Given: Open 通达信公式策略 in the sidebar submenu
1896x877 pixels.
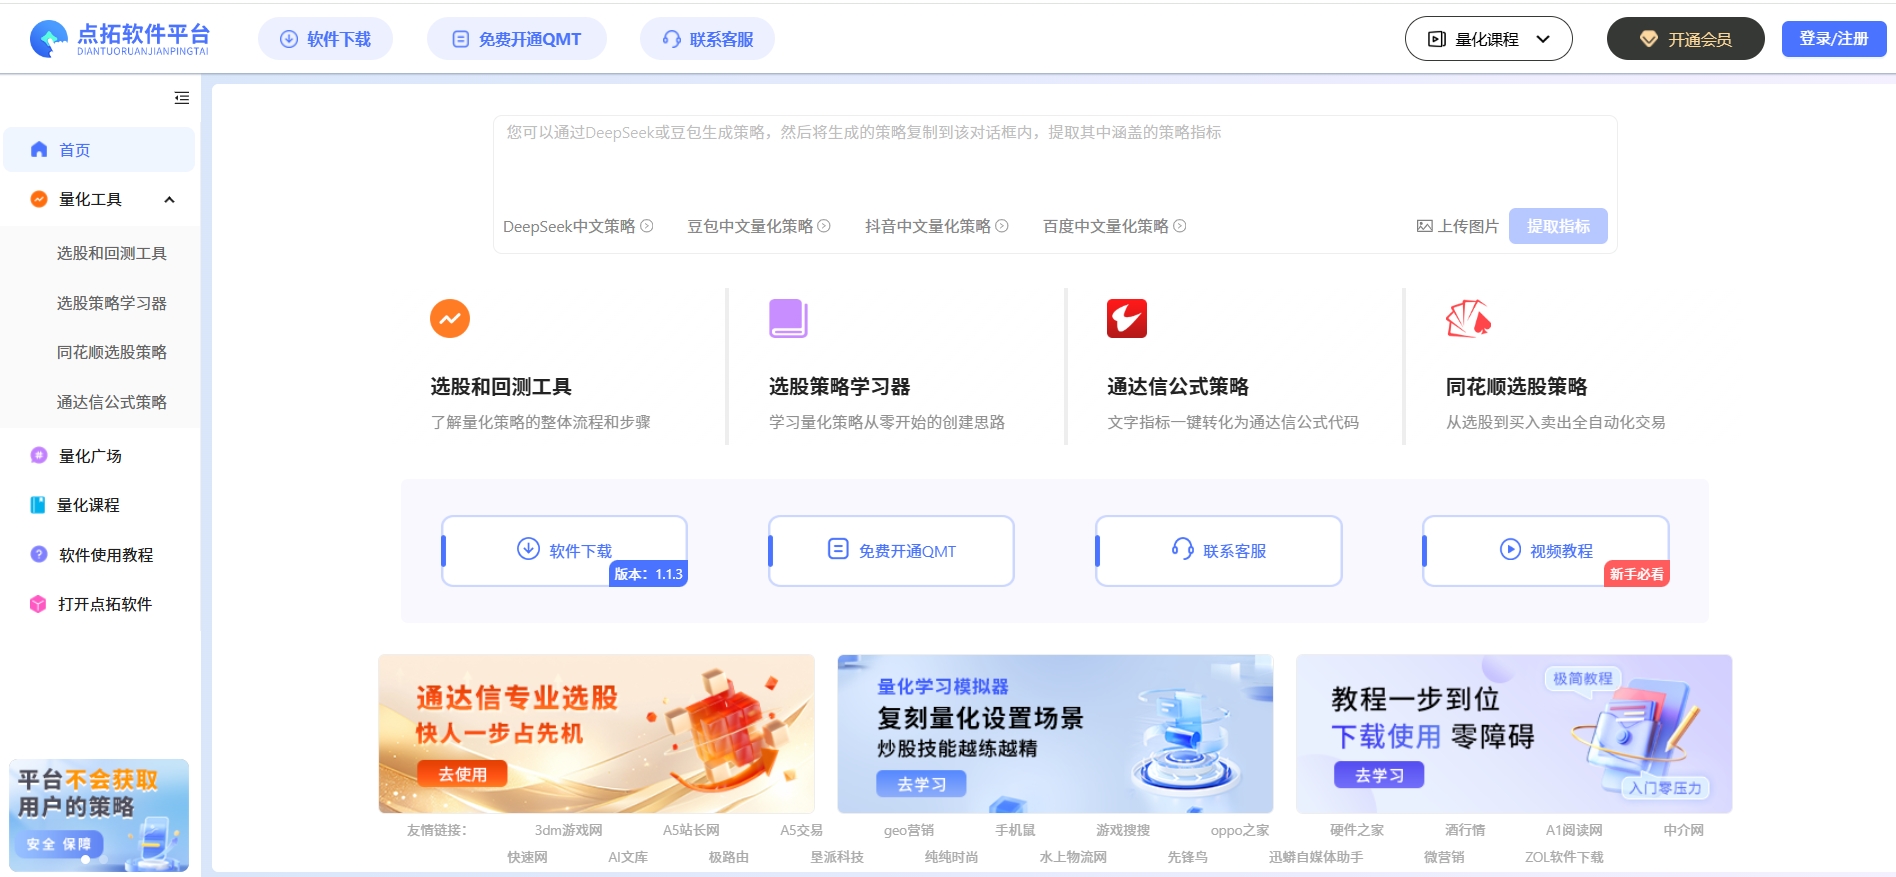Looking at the screenshot, I should pyautogui.click(x=112, y=402).
